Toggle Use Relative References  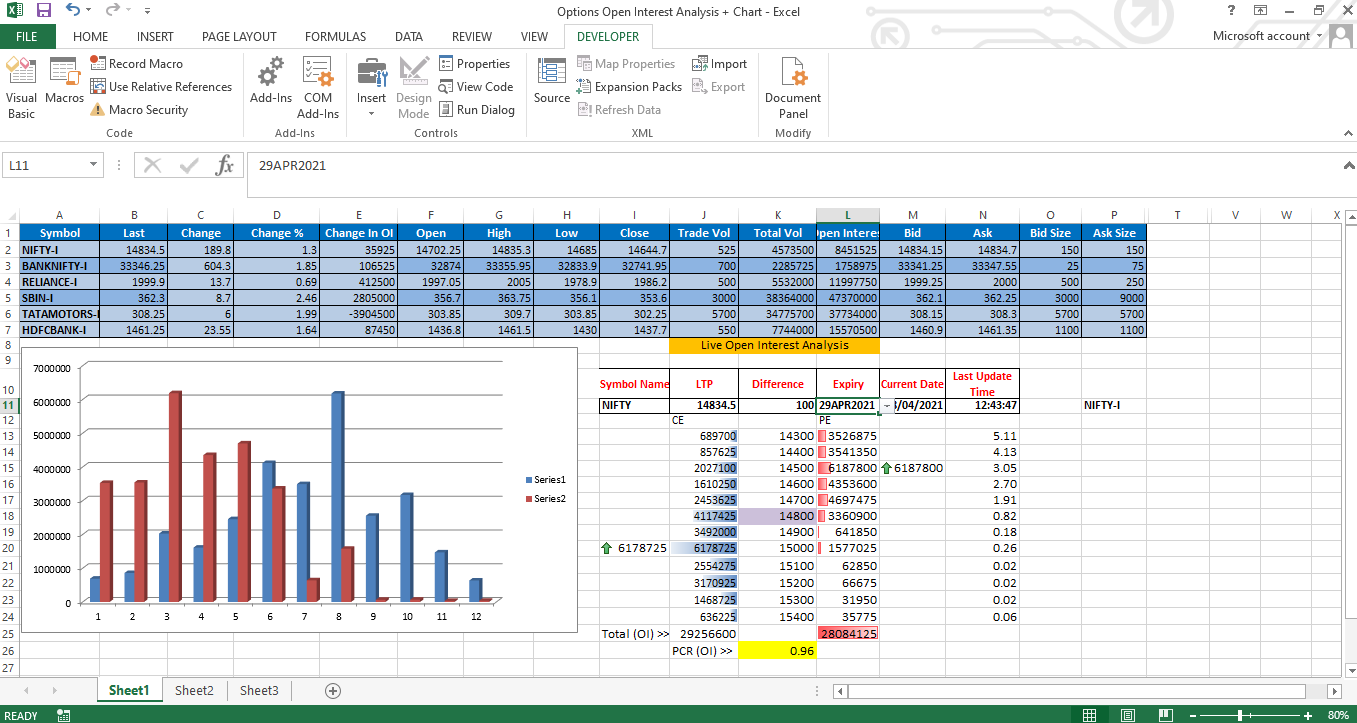point(161,87)
